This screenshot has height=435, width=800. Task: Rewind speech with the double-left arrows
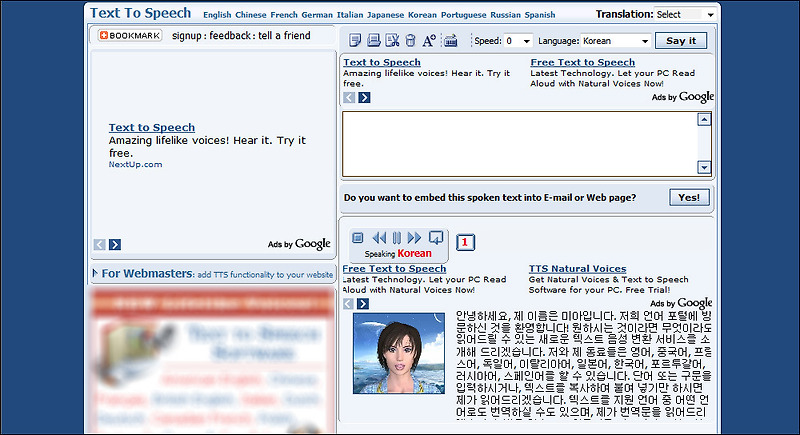tap(379, 238)
